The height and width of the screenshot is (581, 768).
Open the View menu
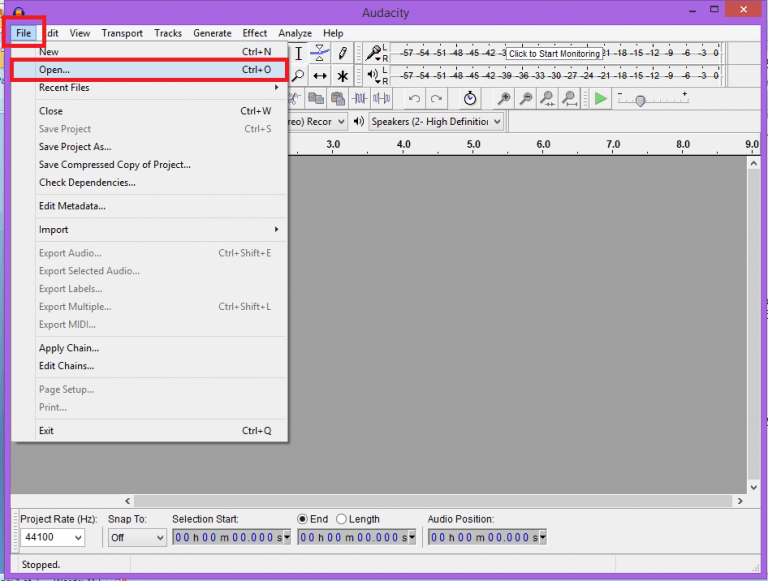coord(79,33)
